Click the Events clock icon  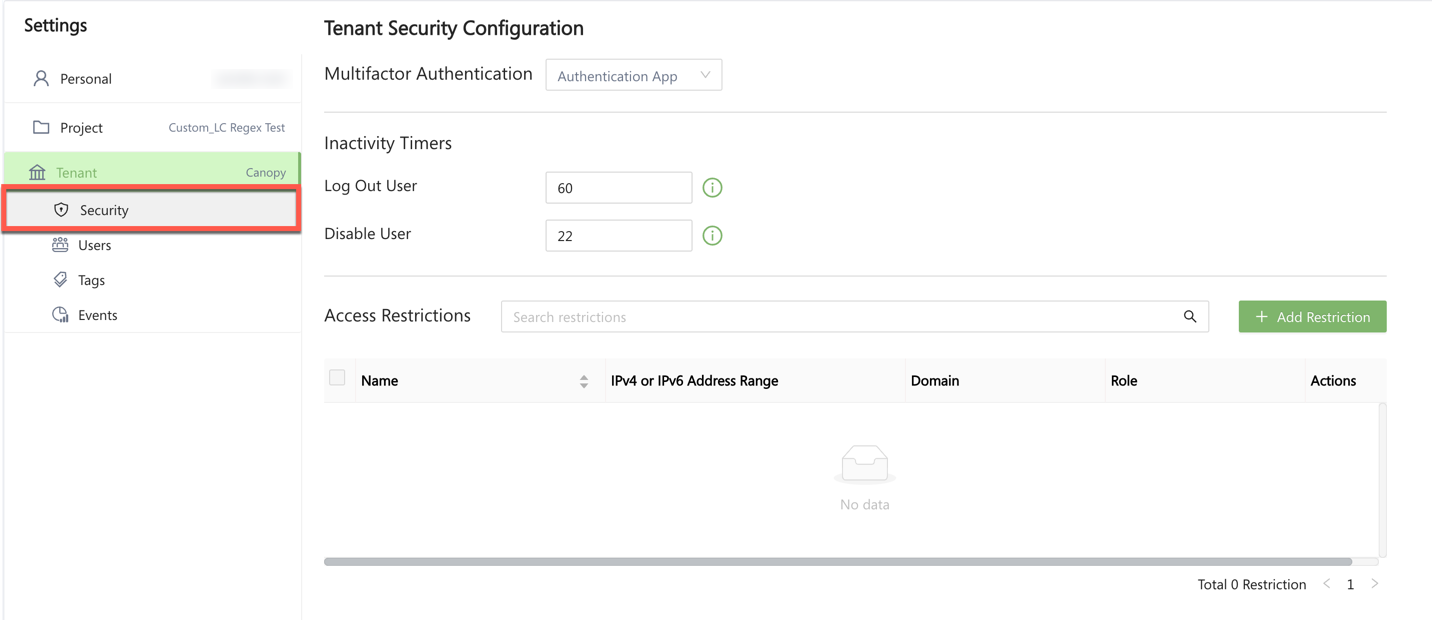pos(60,315)
